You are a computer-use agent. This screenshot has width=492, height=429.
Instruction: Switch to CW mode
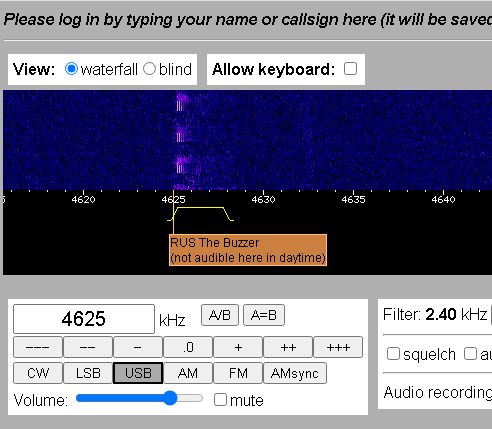pyautogui.click(x=38, y=373)
